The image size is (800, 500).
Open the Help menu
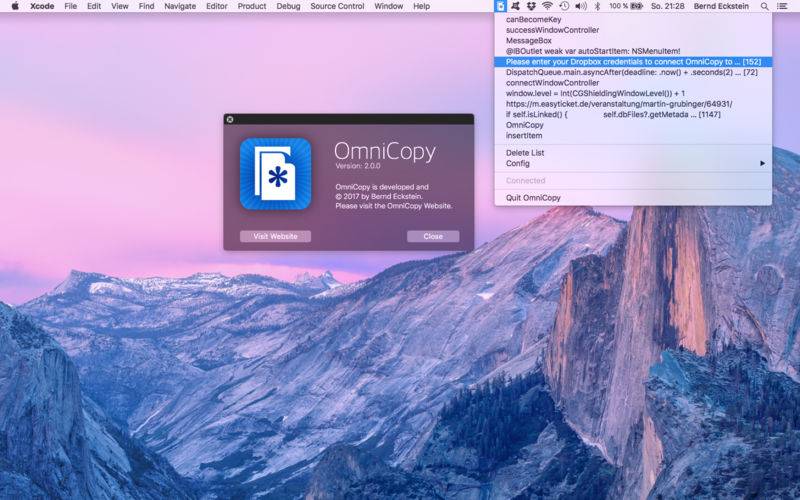coord(421,6)
